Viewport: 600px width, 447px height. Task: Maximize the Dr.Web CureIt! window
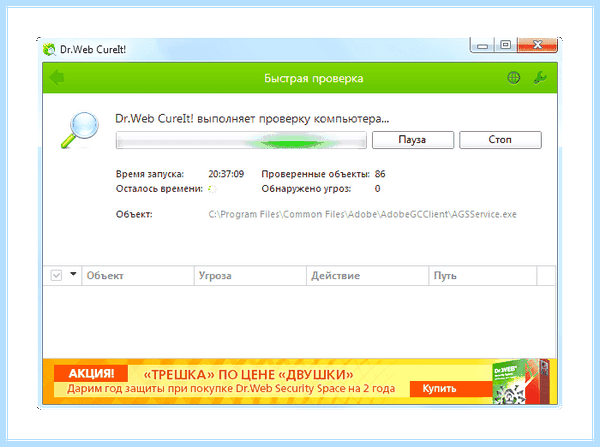coord(505,45)
